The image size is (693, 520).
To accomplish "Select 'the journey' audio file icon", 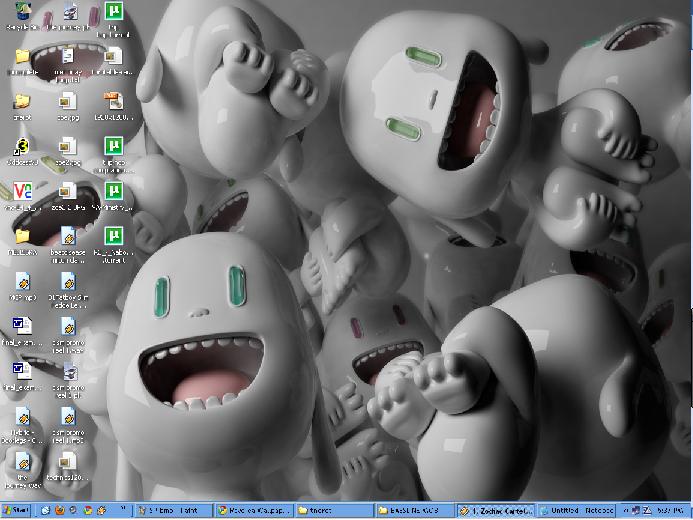I will (23, 471).
